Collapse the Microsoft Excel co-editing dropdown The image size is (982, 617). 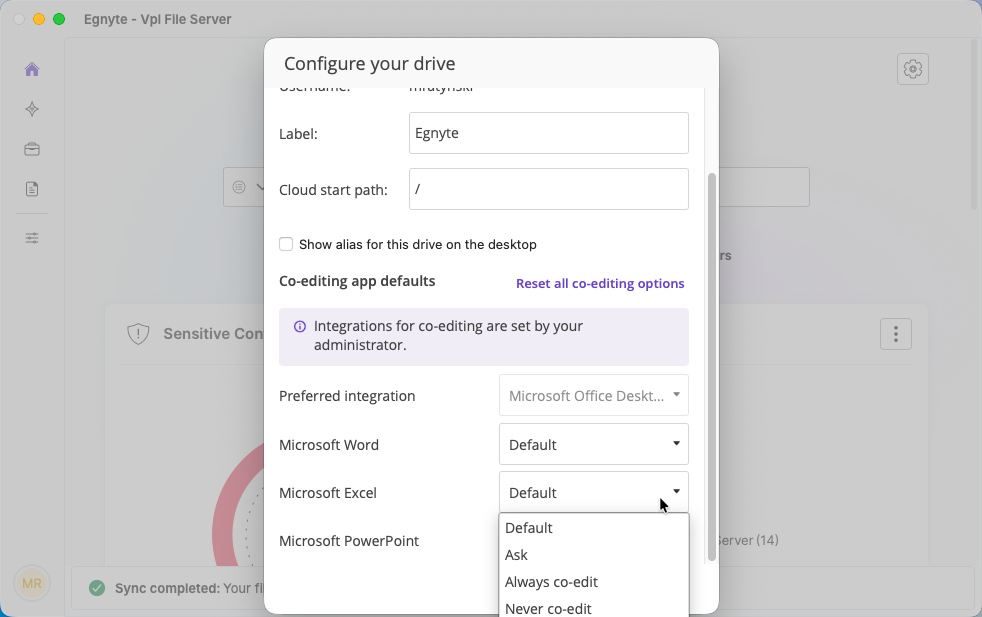[594, 492]
